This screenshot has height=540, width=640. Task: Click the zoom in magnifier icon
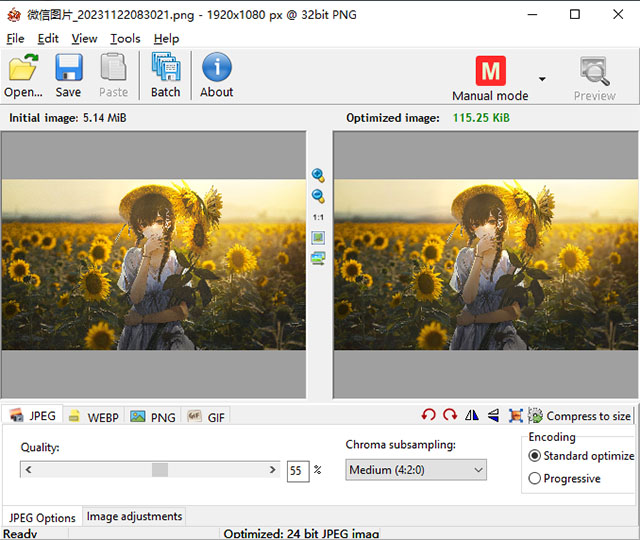coord(318,175)
